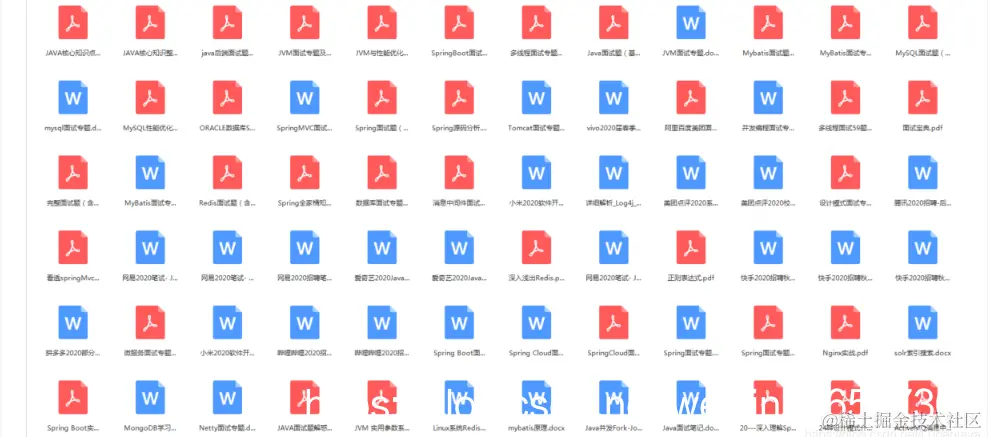Click the '看透springMvc' PDF icon
Image resolution: width=988 pixels, height=437 pixels.
click(x=73, y=247)
